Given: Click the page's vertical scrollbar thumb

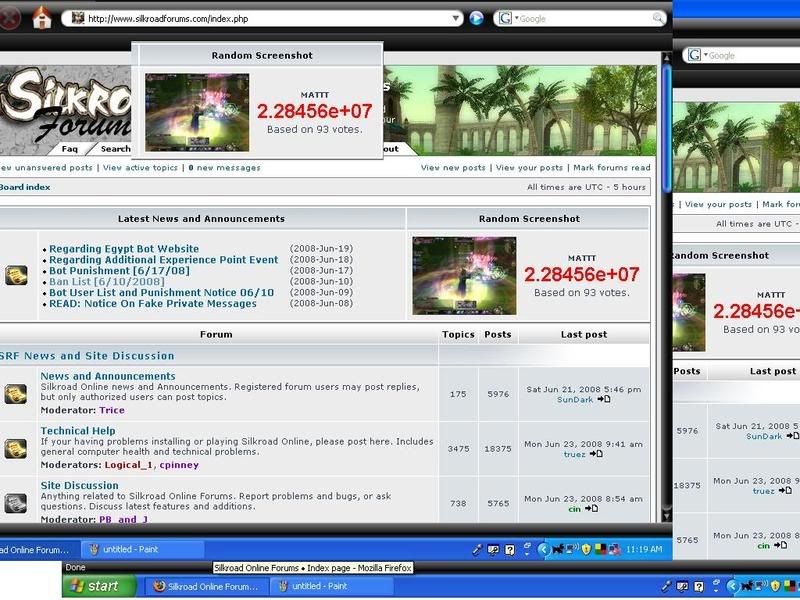Looking at the screenshot, I should pos(666,128).
